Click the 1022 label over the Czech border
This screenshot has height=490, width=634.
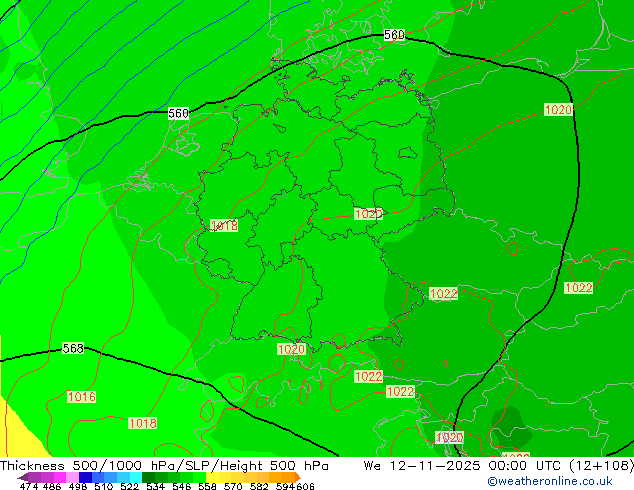click(443, 294)
